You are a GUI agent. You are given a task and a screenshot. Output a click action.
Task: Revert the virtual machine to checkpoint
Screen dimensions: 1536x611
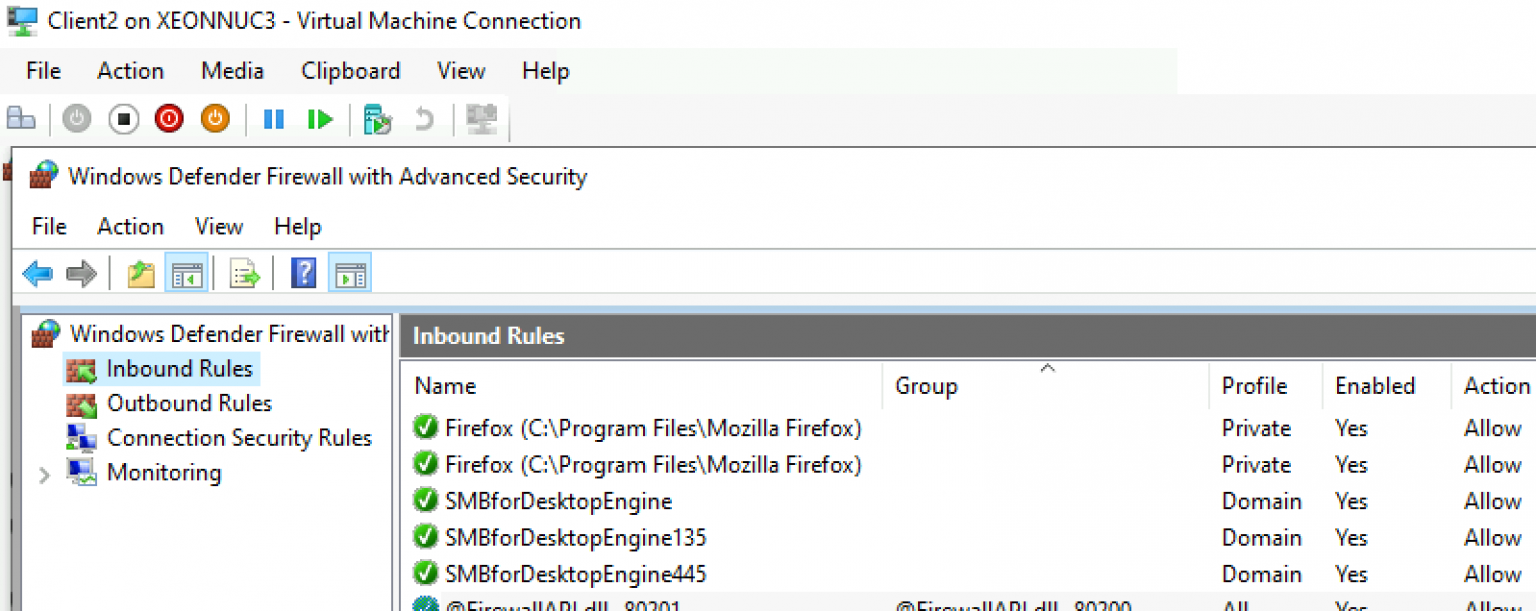pyautogui.click(x=424, y=118)
